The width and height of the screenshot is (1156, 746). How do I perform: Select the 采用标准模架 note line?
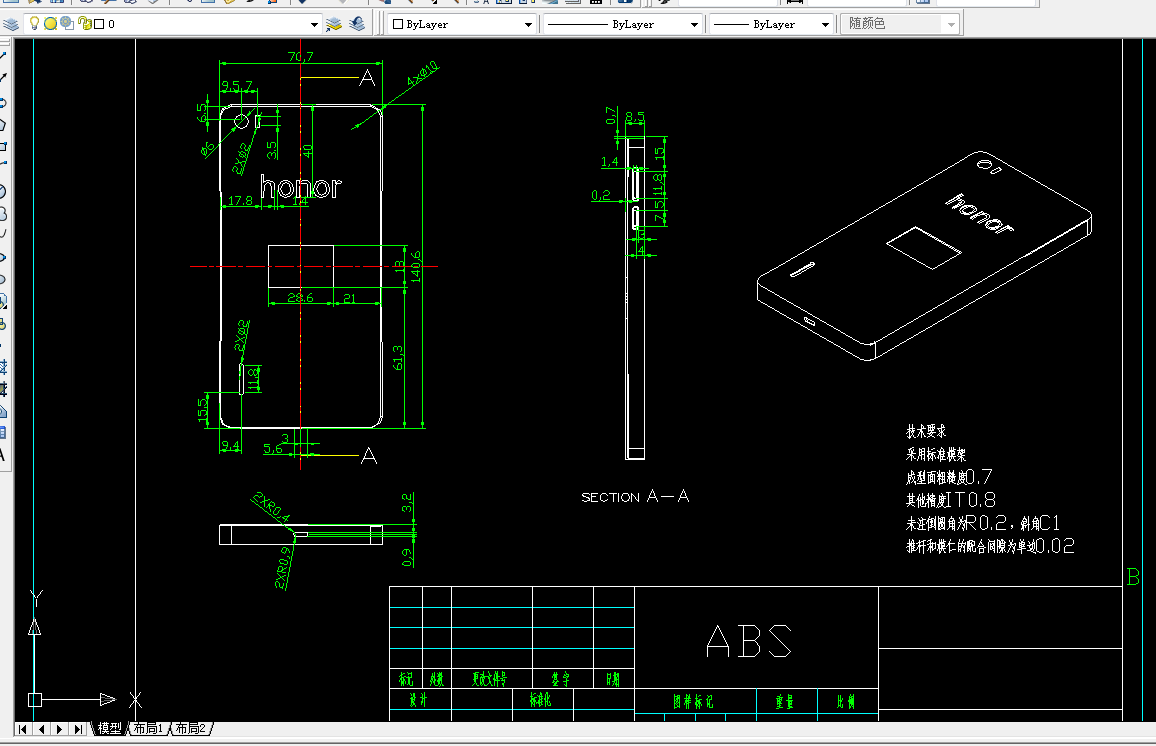click(936, 454)
